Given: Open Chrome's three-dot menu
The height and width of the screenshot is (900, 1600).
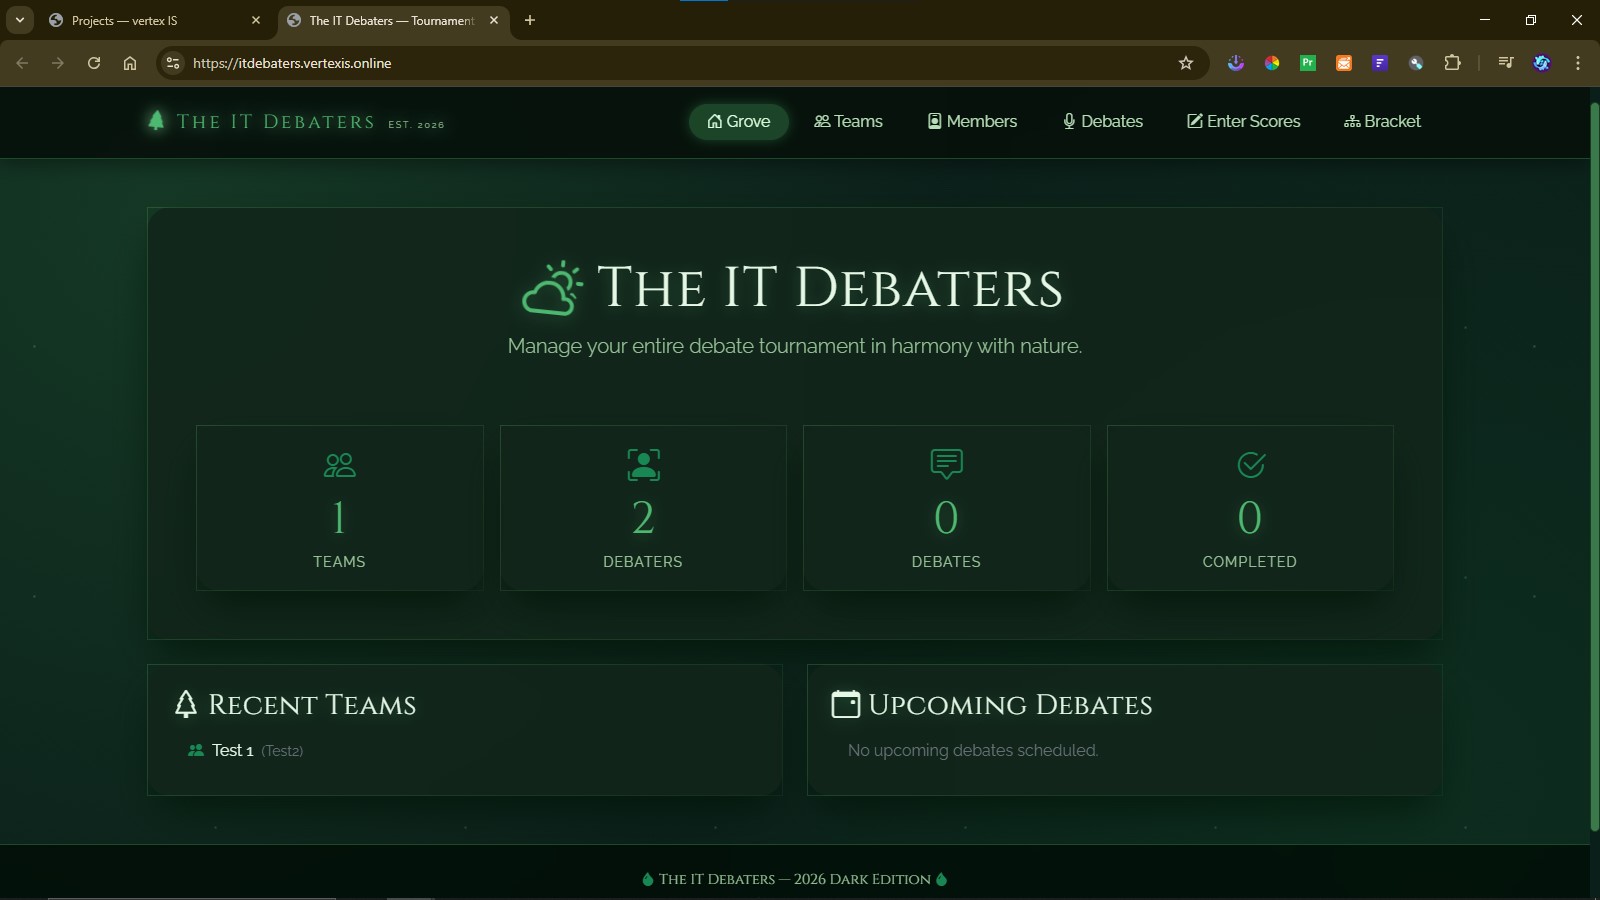Looking at the screenshot, I should point(1578,62).
